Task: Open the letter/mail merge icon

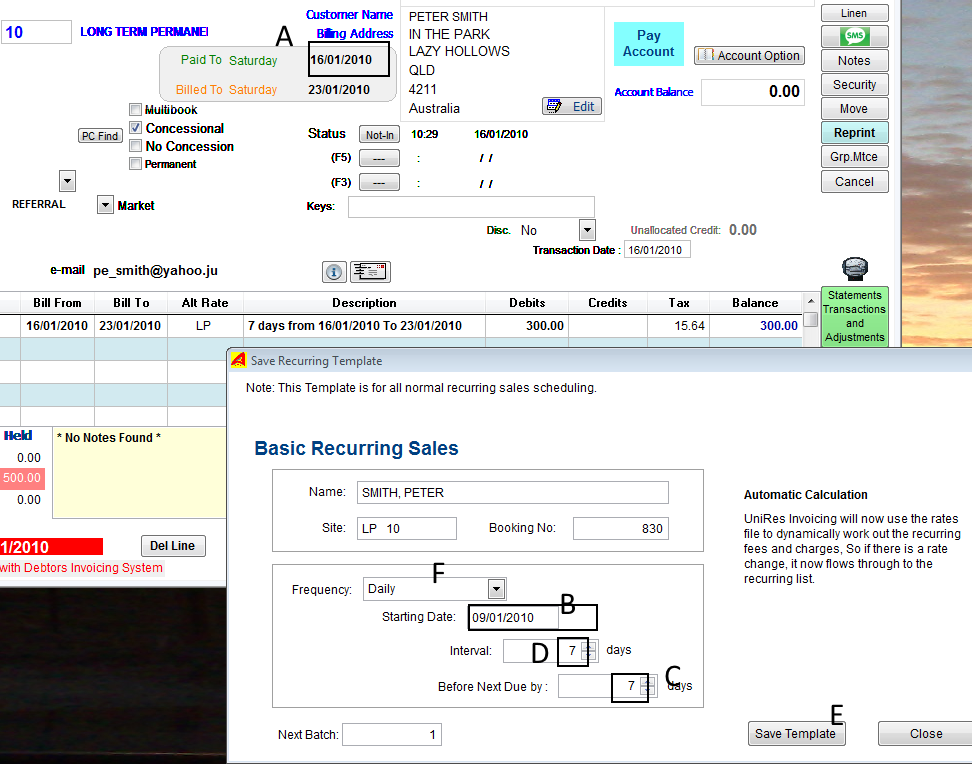Action: tap(370, 272)
